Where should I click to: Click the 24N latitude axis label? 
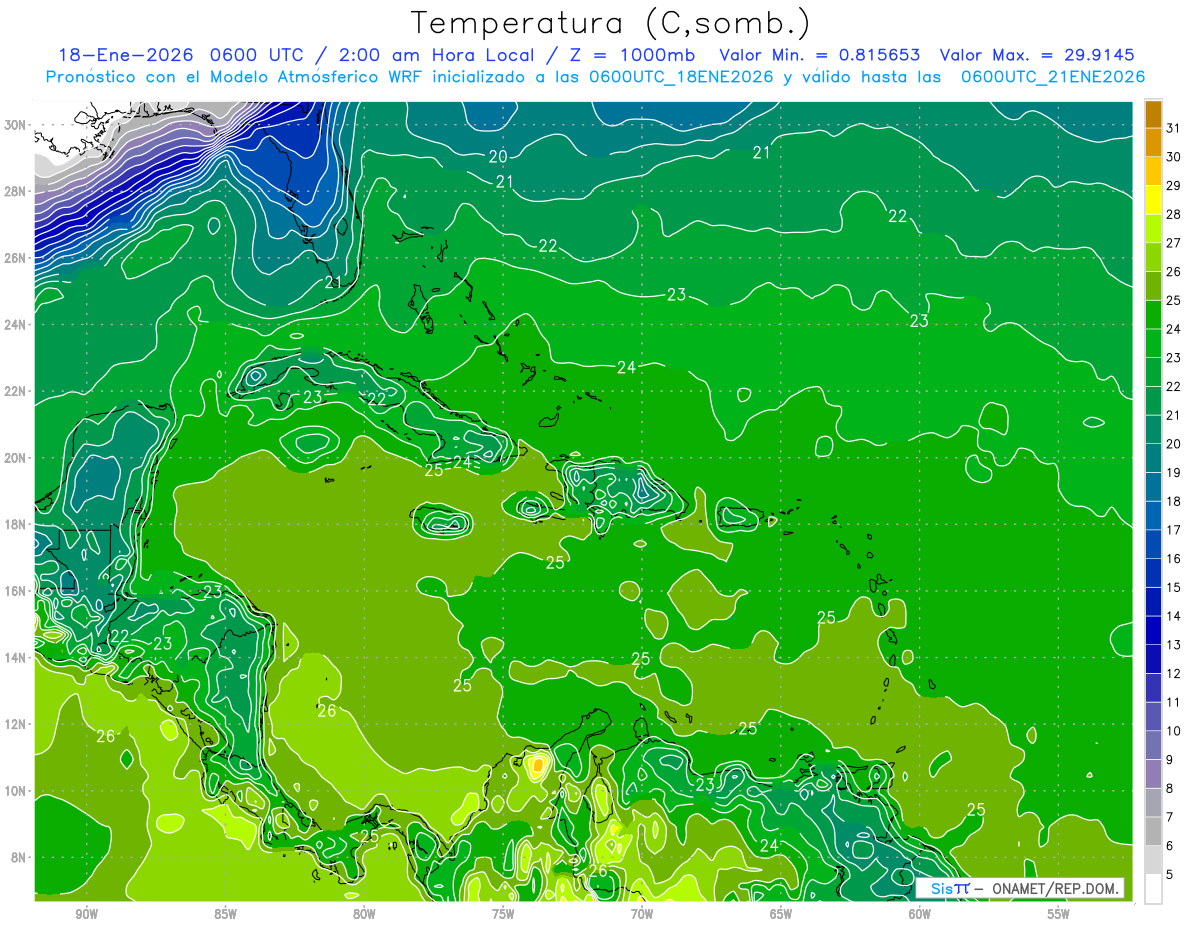click(17, 324)
